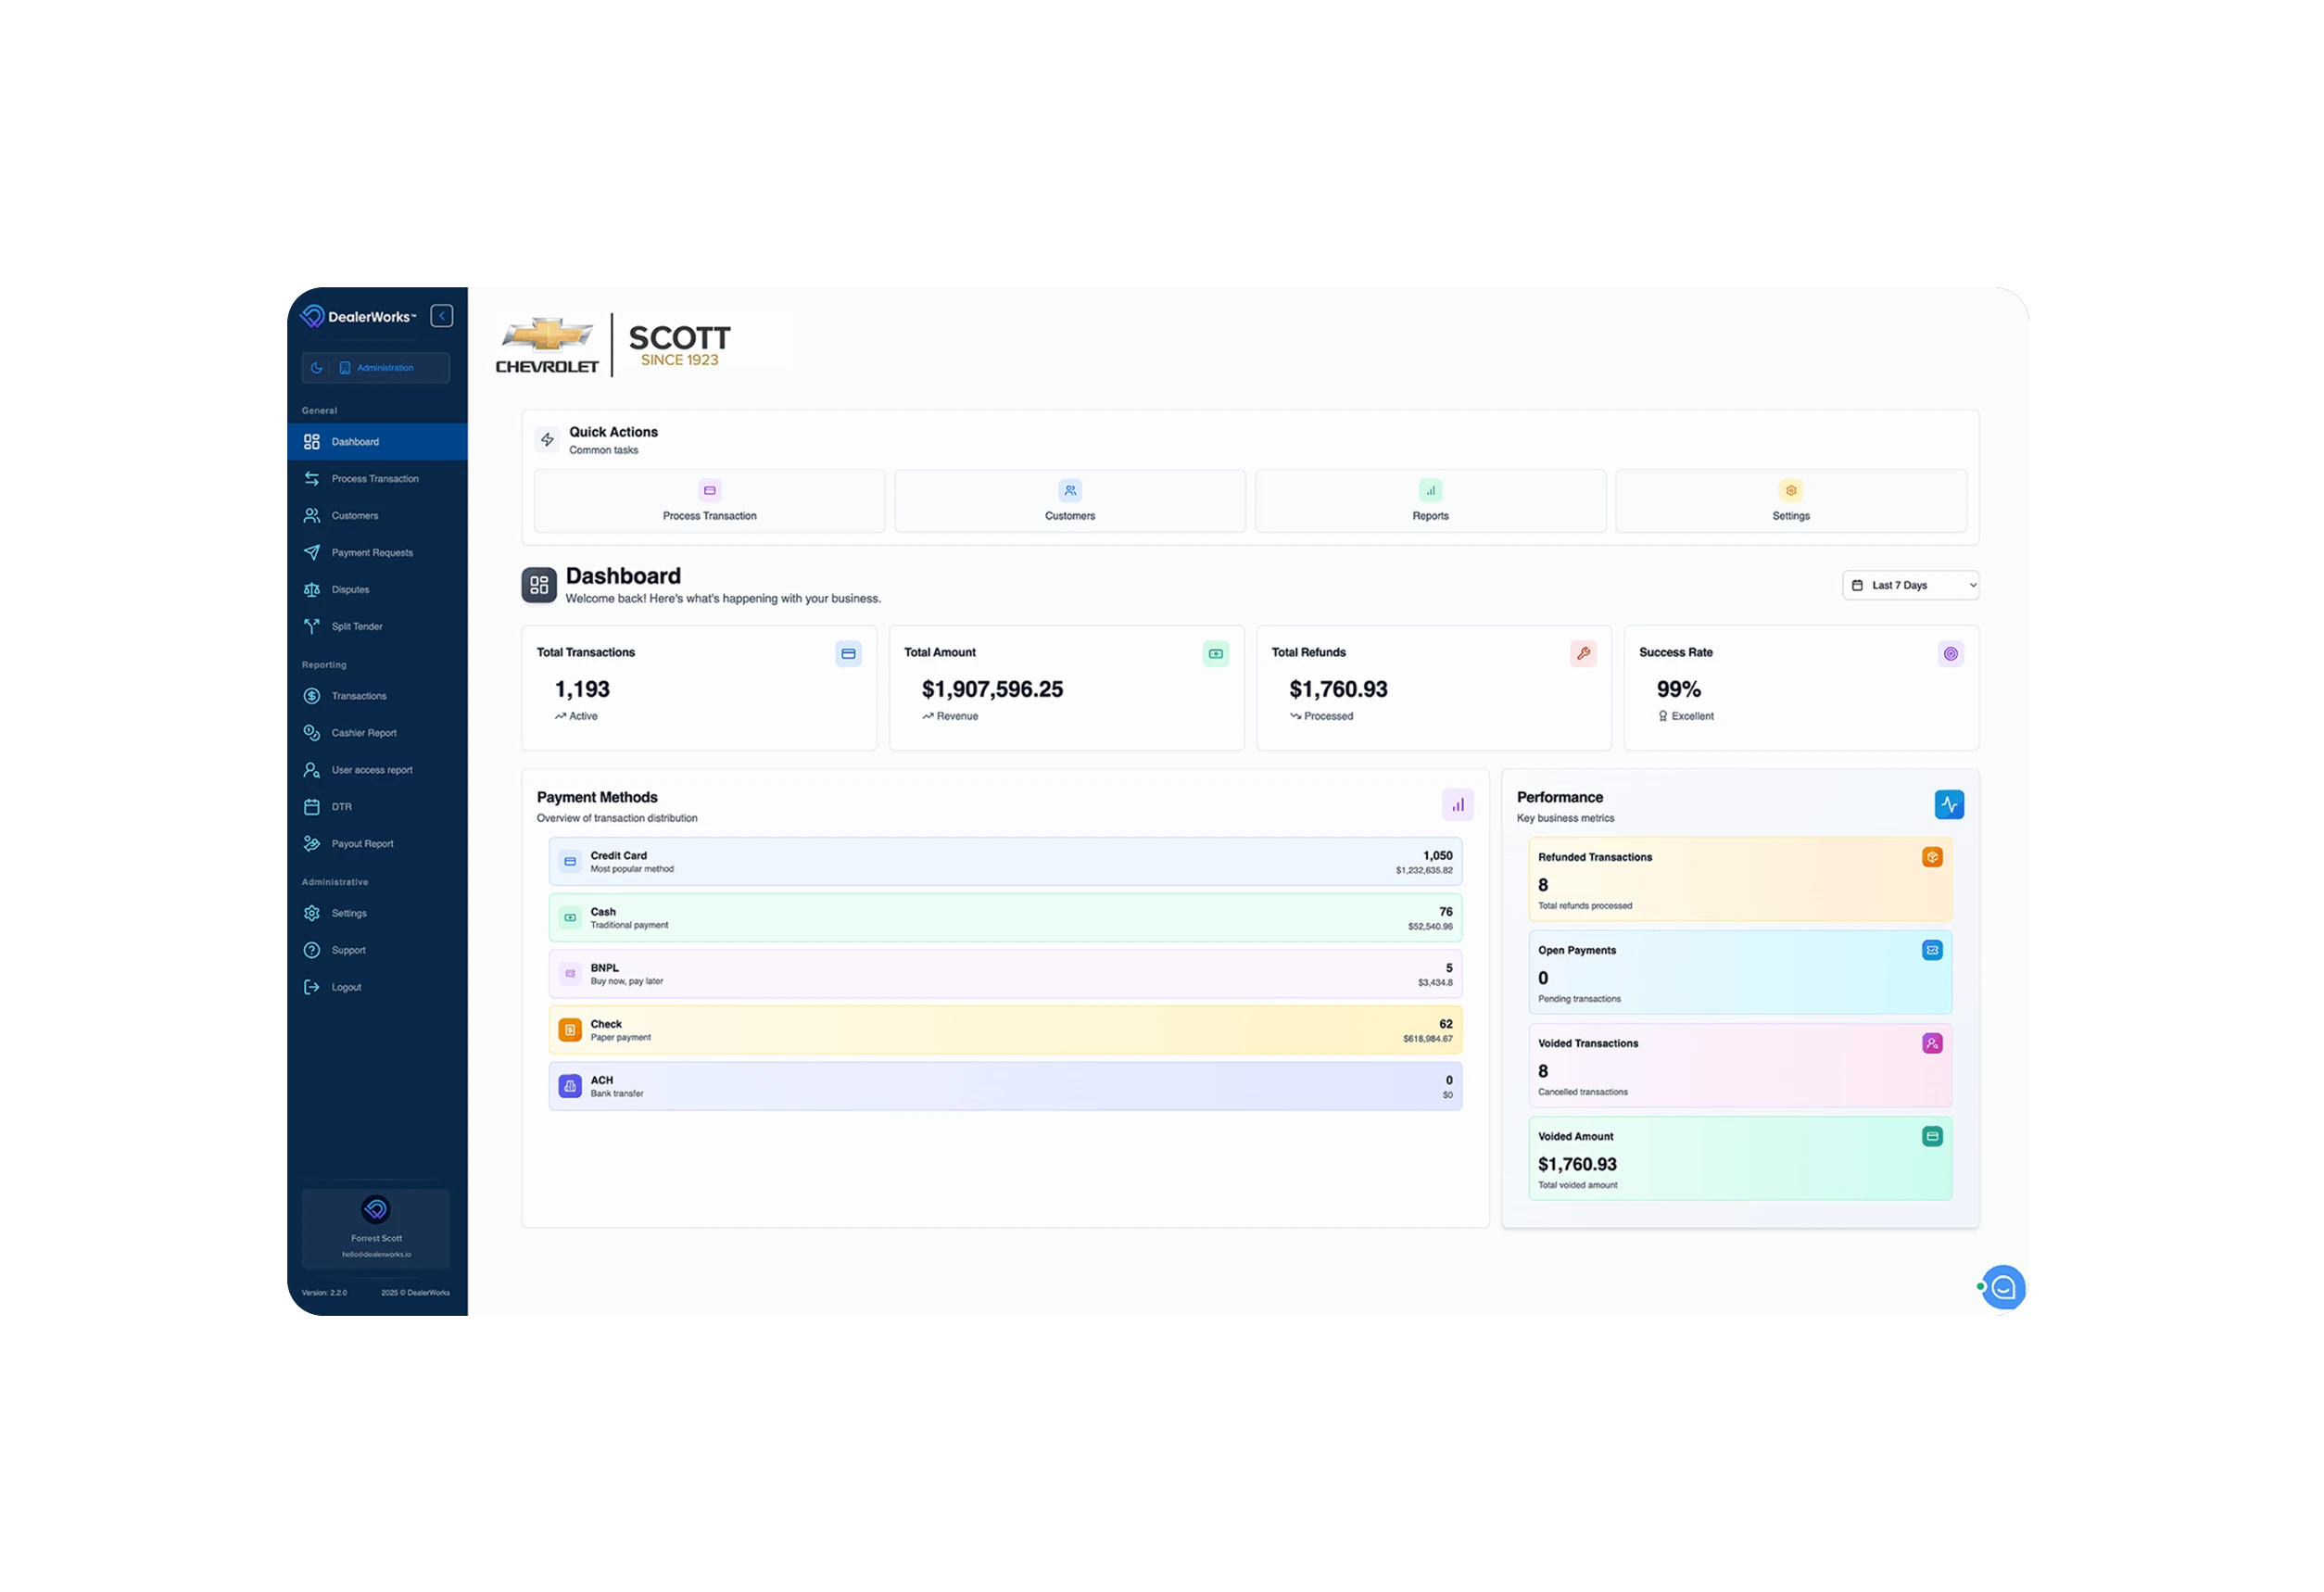Toggle dark mode with the moon icon
The image size is (2324, 1592).
click(x=316, y=368)
